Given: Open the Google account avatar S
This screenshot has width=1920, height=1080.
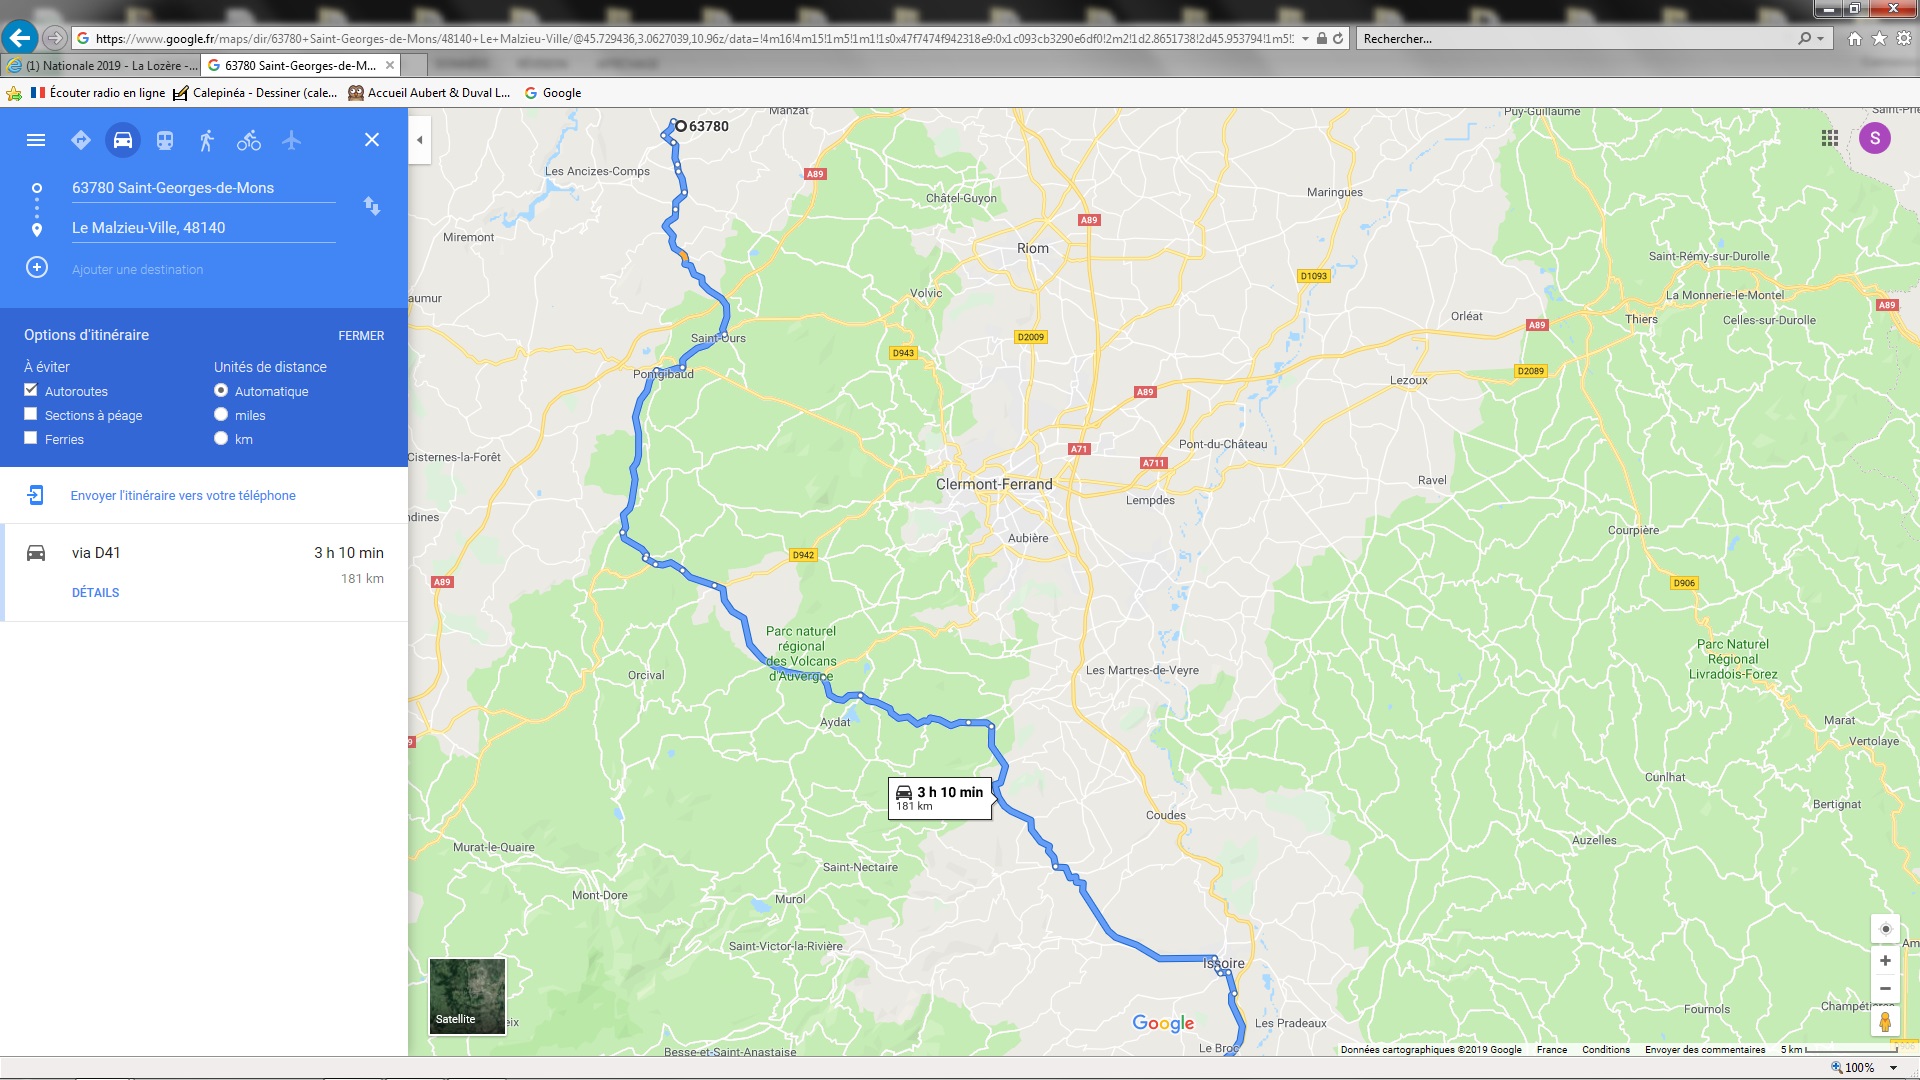Looking at the screenshot, I should pos(1875,138).
